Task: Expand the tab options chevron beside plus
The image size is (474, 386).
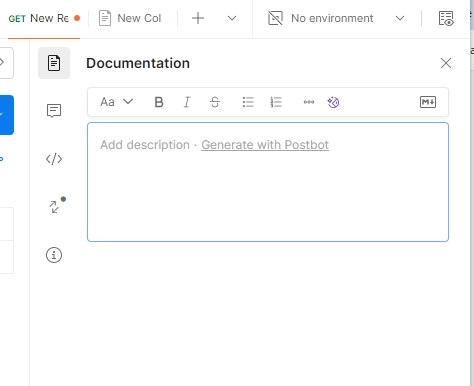Action: 232,18
